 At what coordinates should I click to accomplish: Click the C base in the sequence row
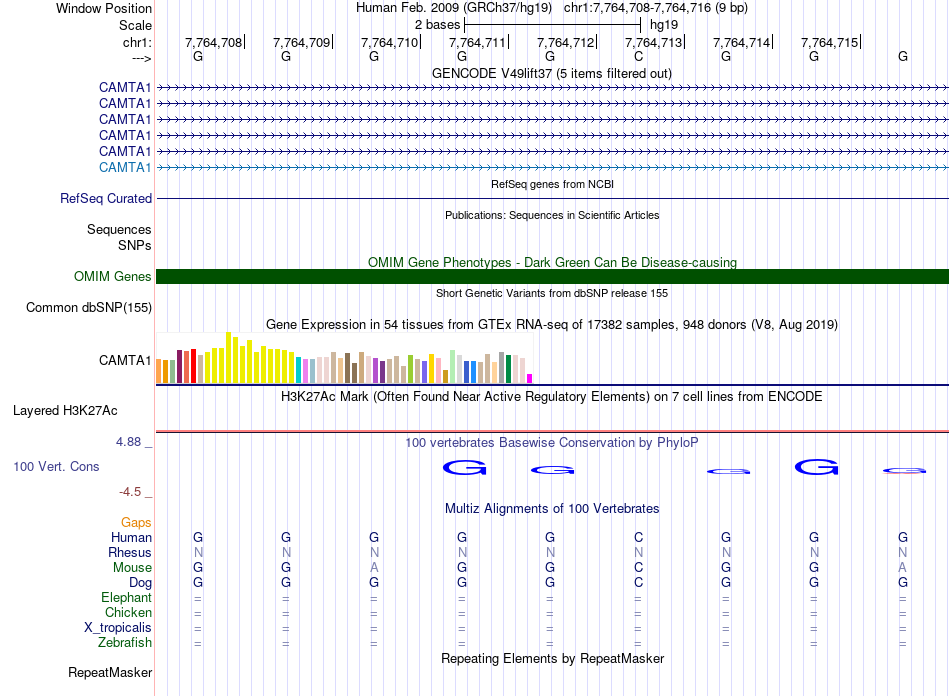click(638, 57)
